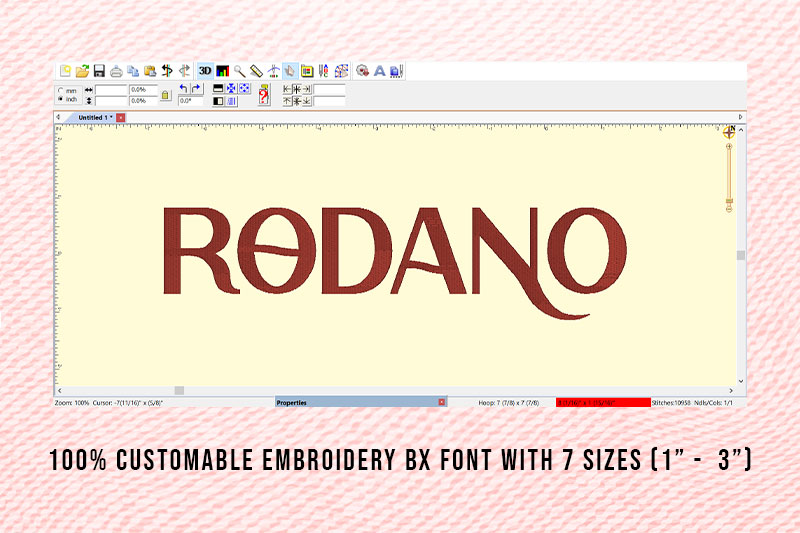800x533 pixels.
Task: Click the red design size status box
Action: pos(603,402)
